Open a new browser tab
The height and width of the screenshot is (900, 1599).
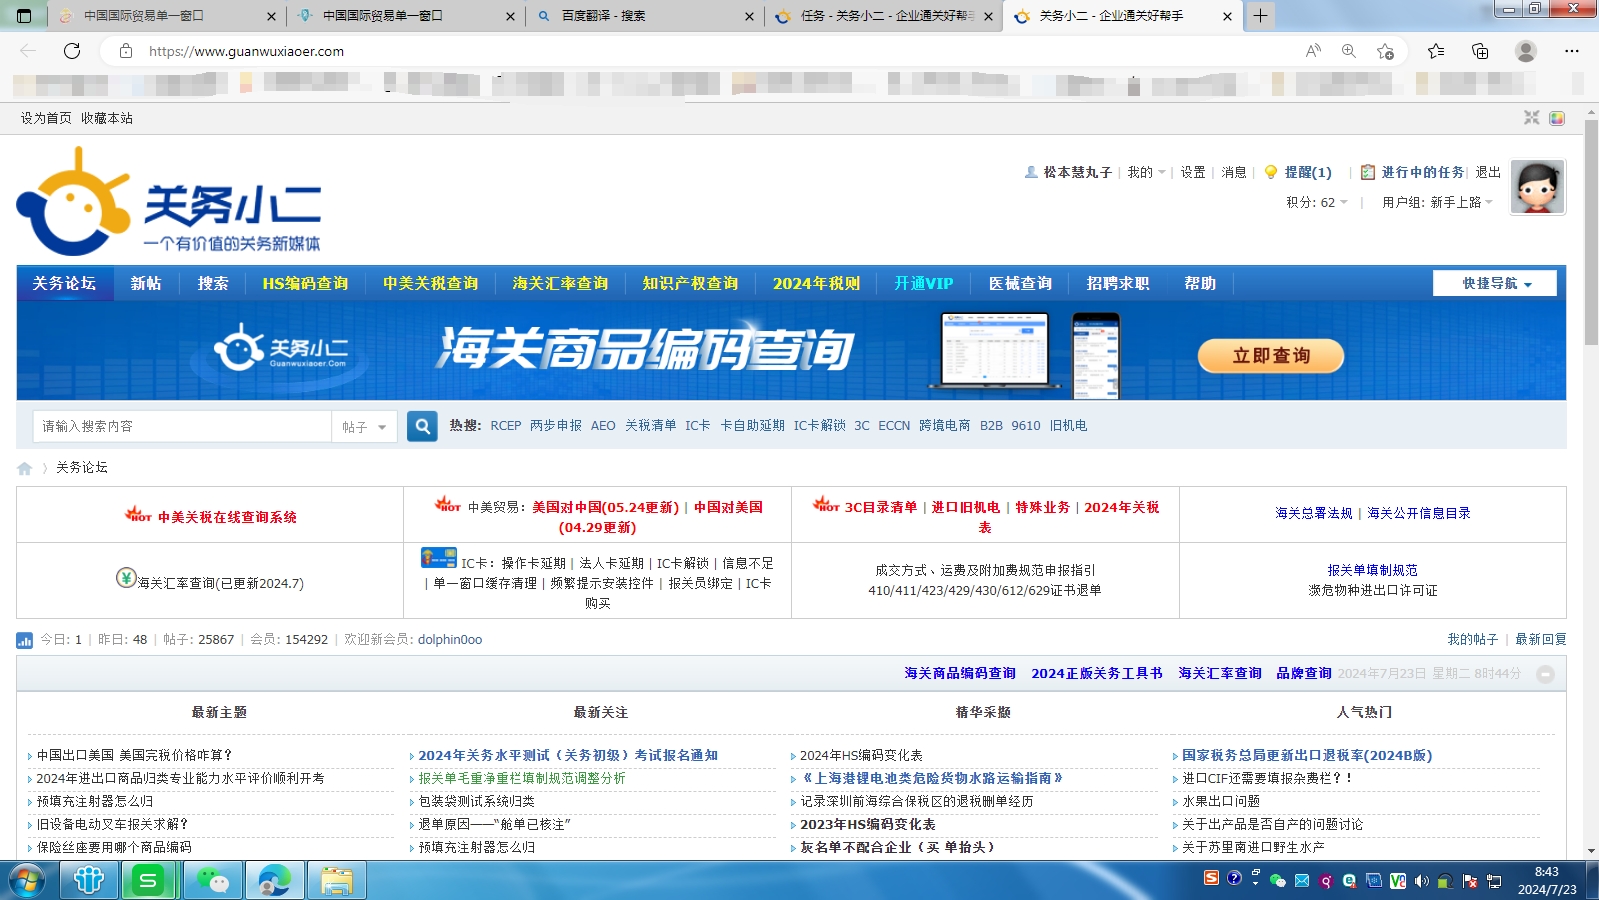point(1261,16)
